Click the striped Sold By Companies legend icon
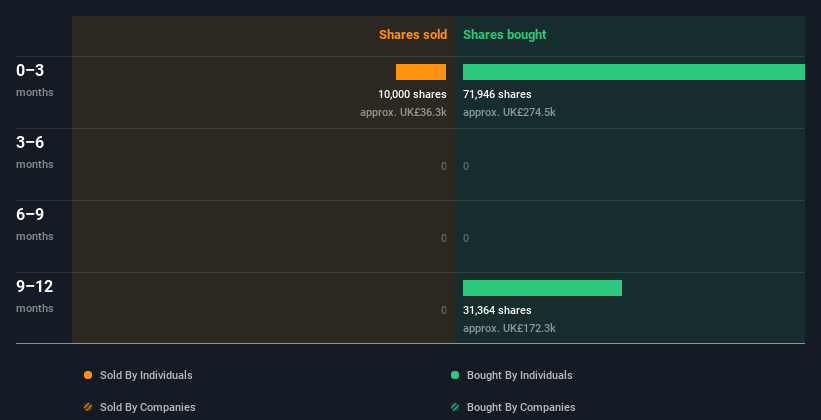 pos(88,407)
